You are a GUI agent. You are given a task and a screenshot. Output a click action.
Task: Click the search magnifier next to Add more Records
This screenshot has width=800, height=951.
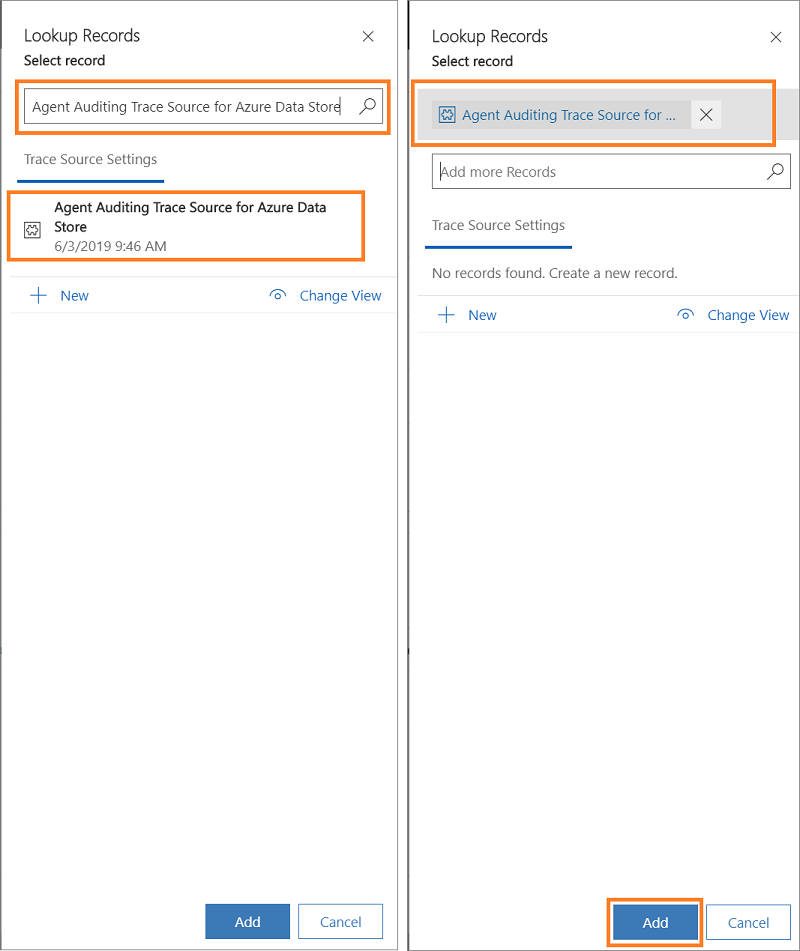click(773, 171)
